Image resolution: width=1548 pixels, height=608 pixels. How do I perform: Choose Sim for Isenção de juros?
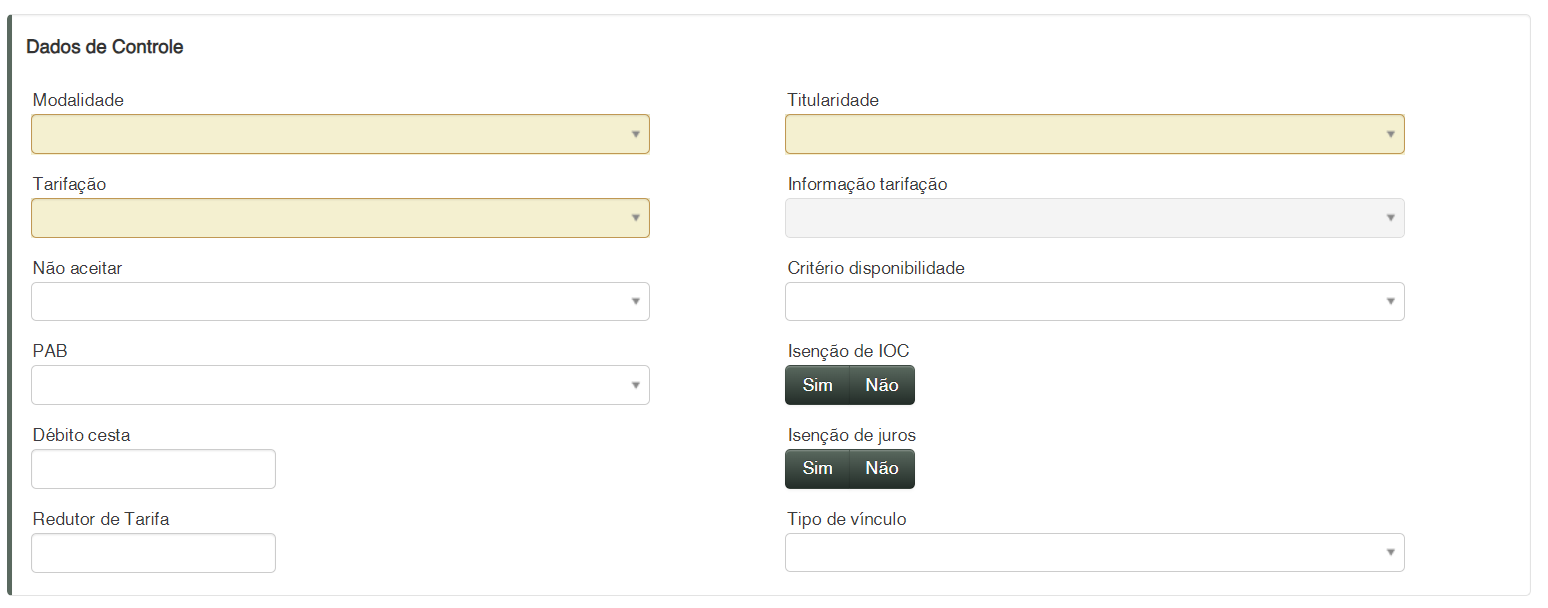point(817,469)
